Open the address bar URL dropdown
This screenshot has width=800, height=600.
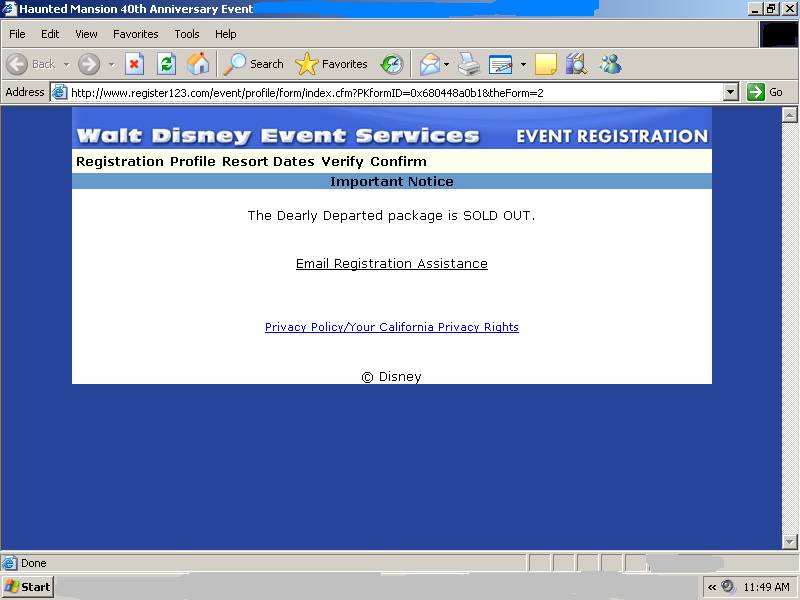[731, 92]
